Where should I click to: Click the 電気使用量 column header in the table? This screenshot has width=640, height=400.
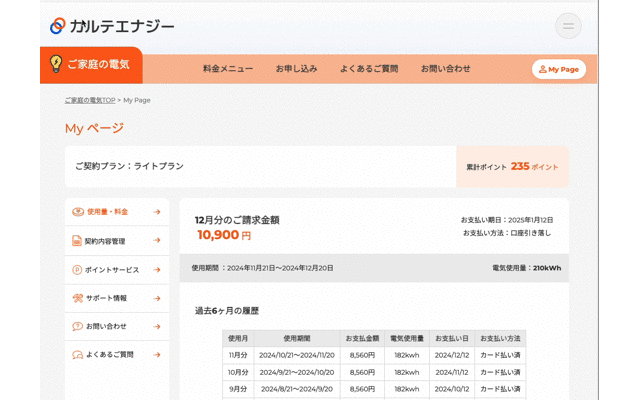click(407, 338)
